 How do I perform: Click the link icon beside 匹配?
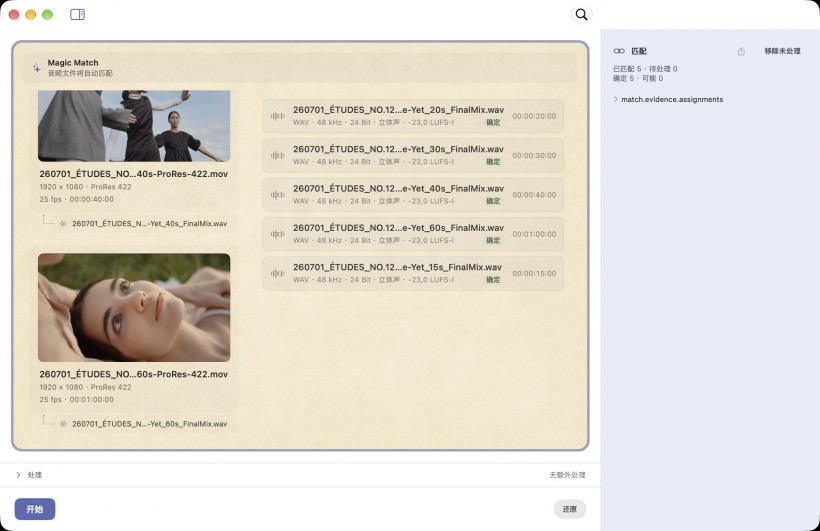pyautogui.click(x=619, y=51)
